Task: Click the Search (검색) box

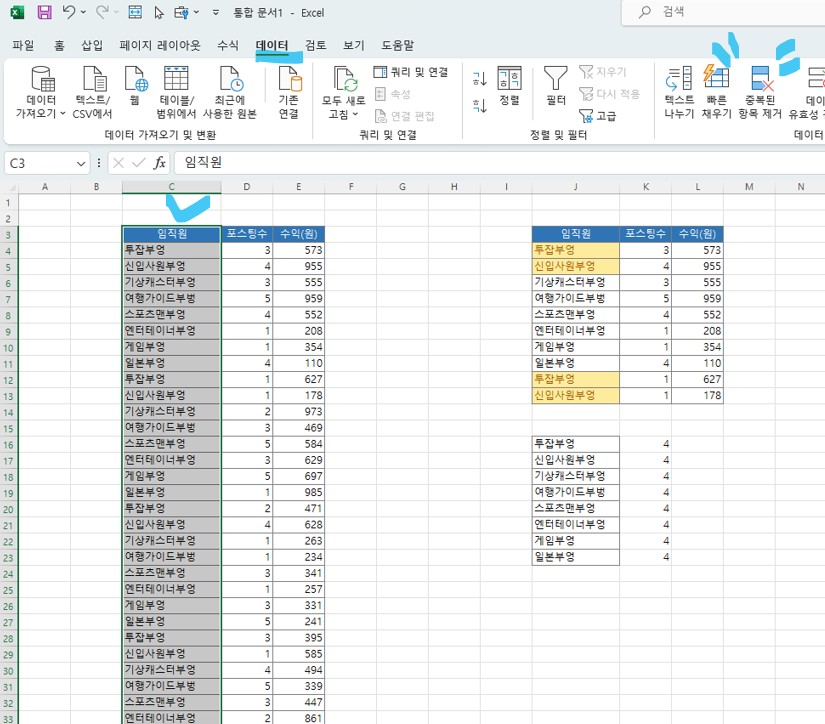Action: tap(724, 12)
